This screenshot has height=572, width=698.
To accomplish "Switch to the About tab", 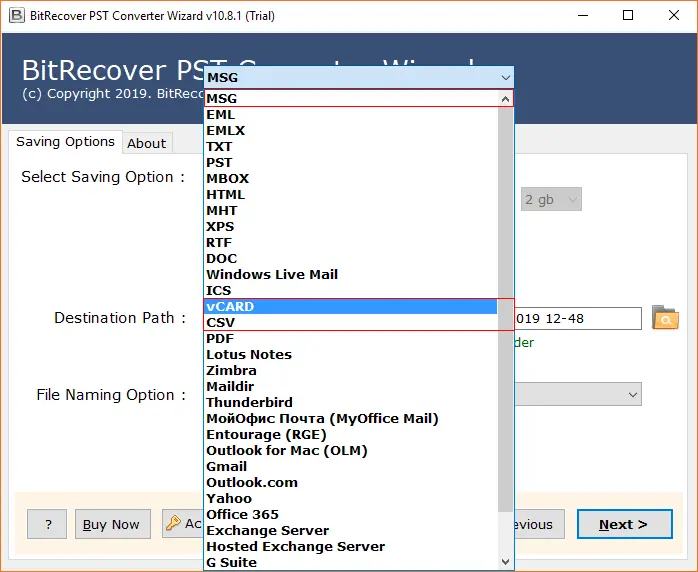I will click(x=146, y=143).
